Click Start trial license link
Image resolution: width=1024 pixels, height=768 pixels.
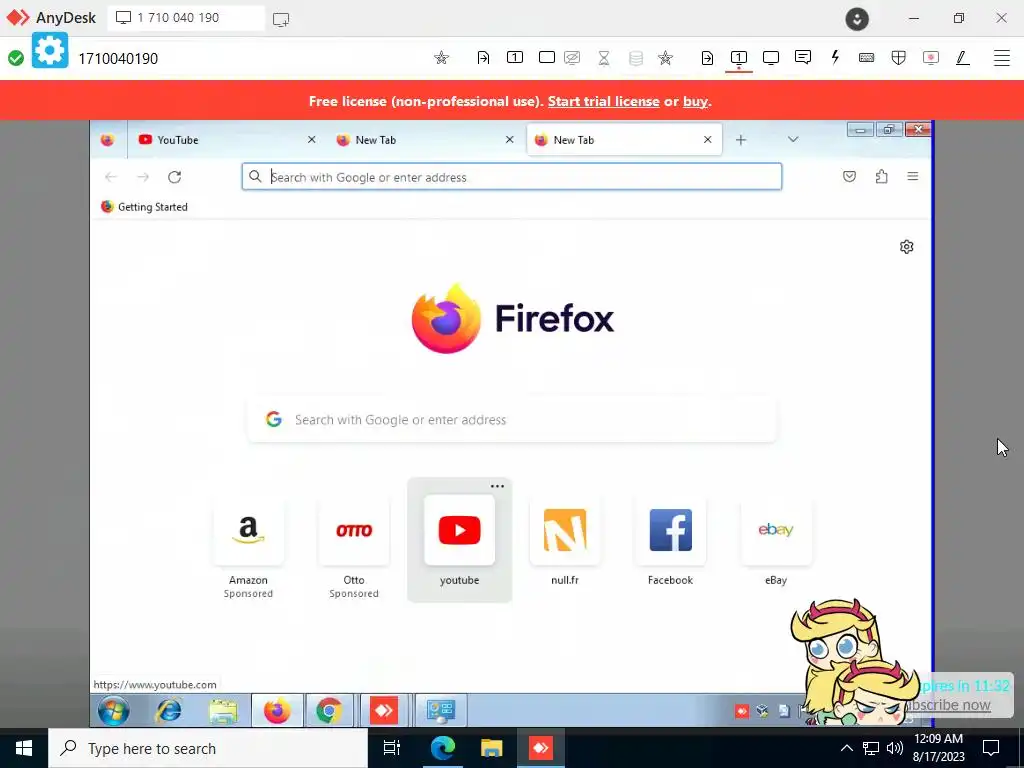click(x=603, y=101)
